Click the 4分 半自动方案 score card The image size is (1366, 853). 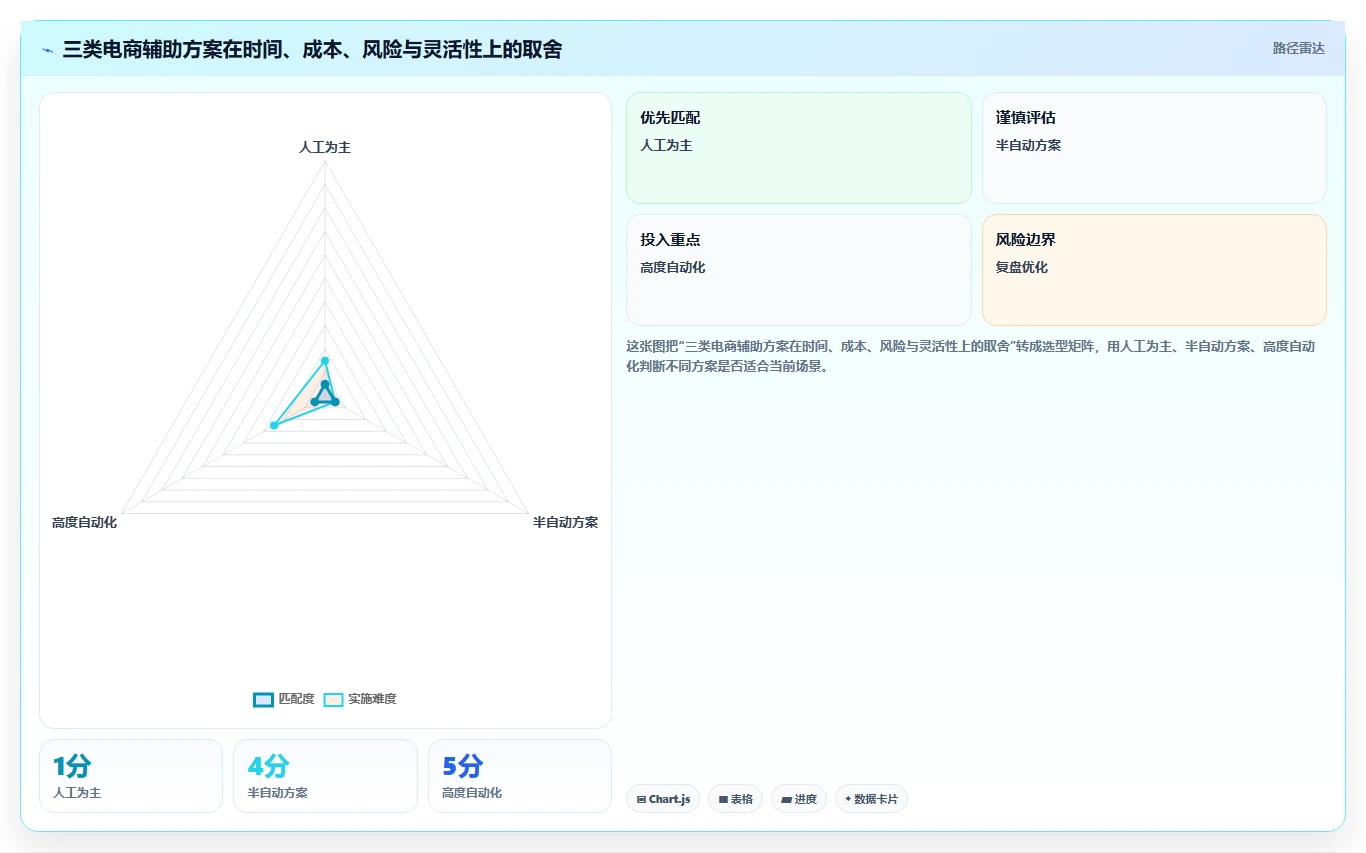pyautogui.click(x=325, y=776)
